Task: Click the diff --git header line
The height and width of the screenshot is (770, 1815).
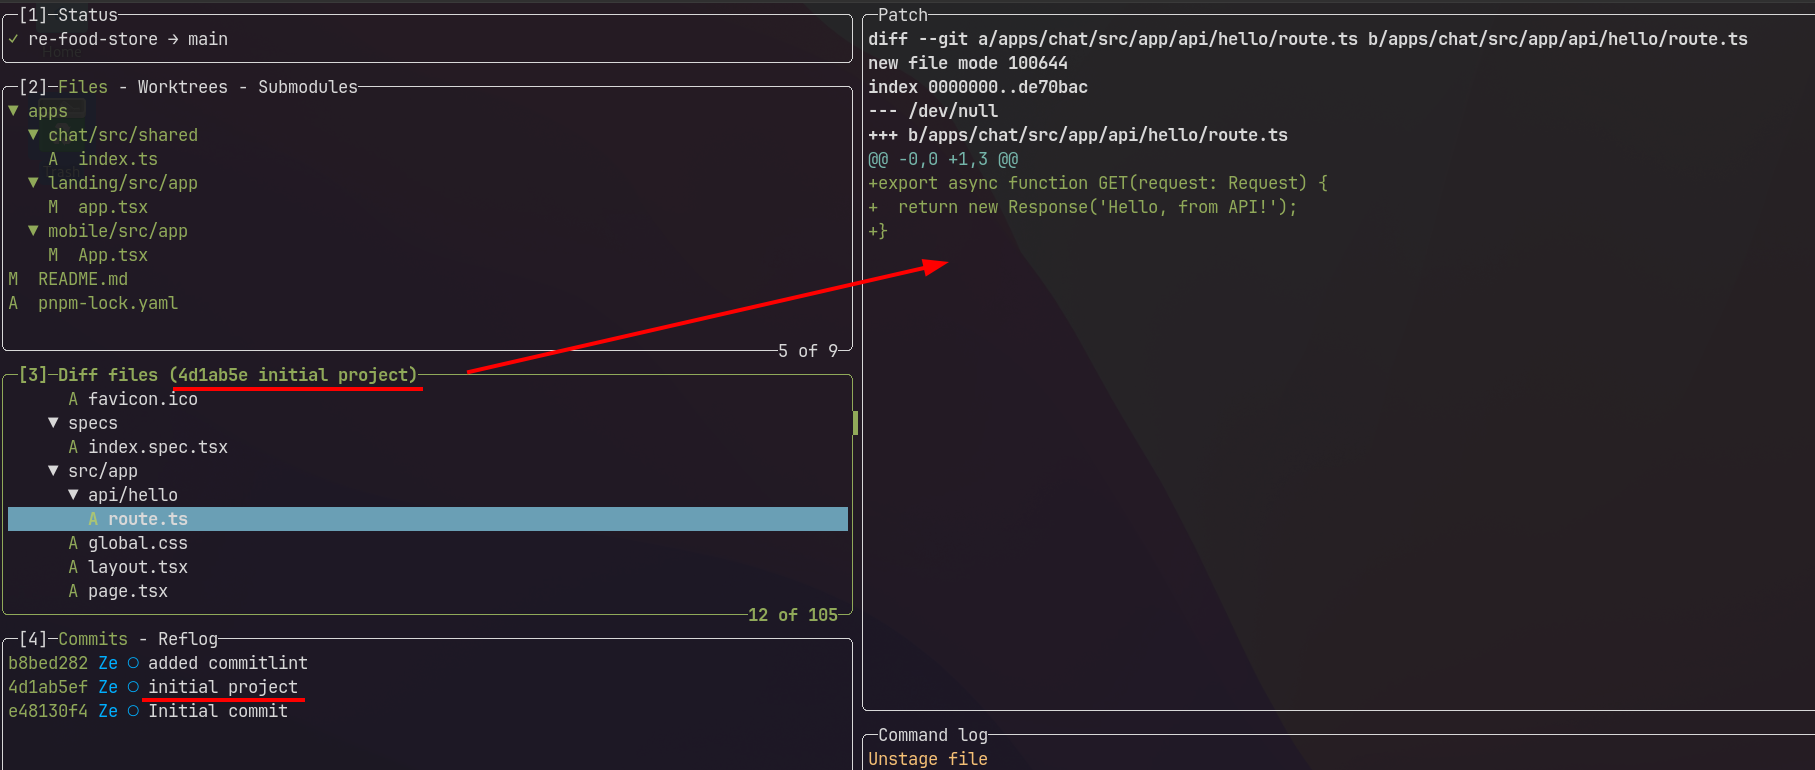Action: click(1308, 39)
